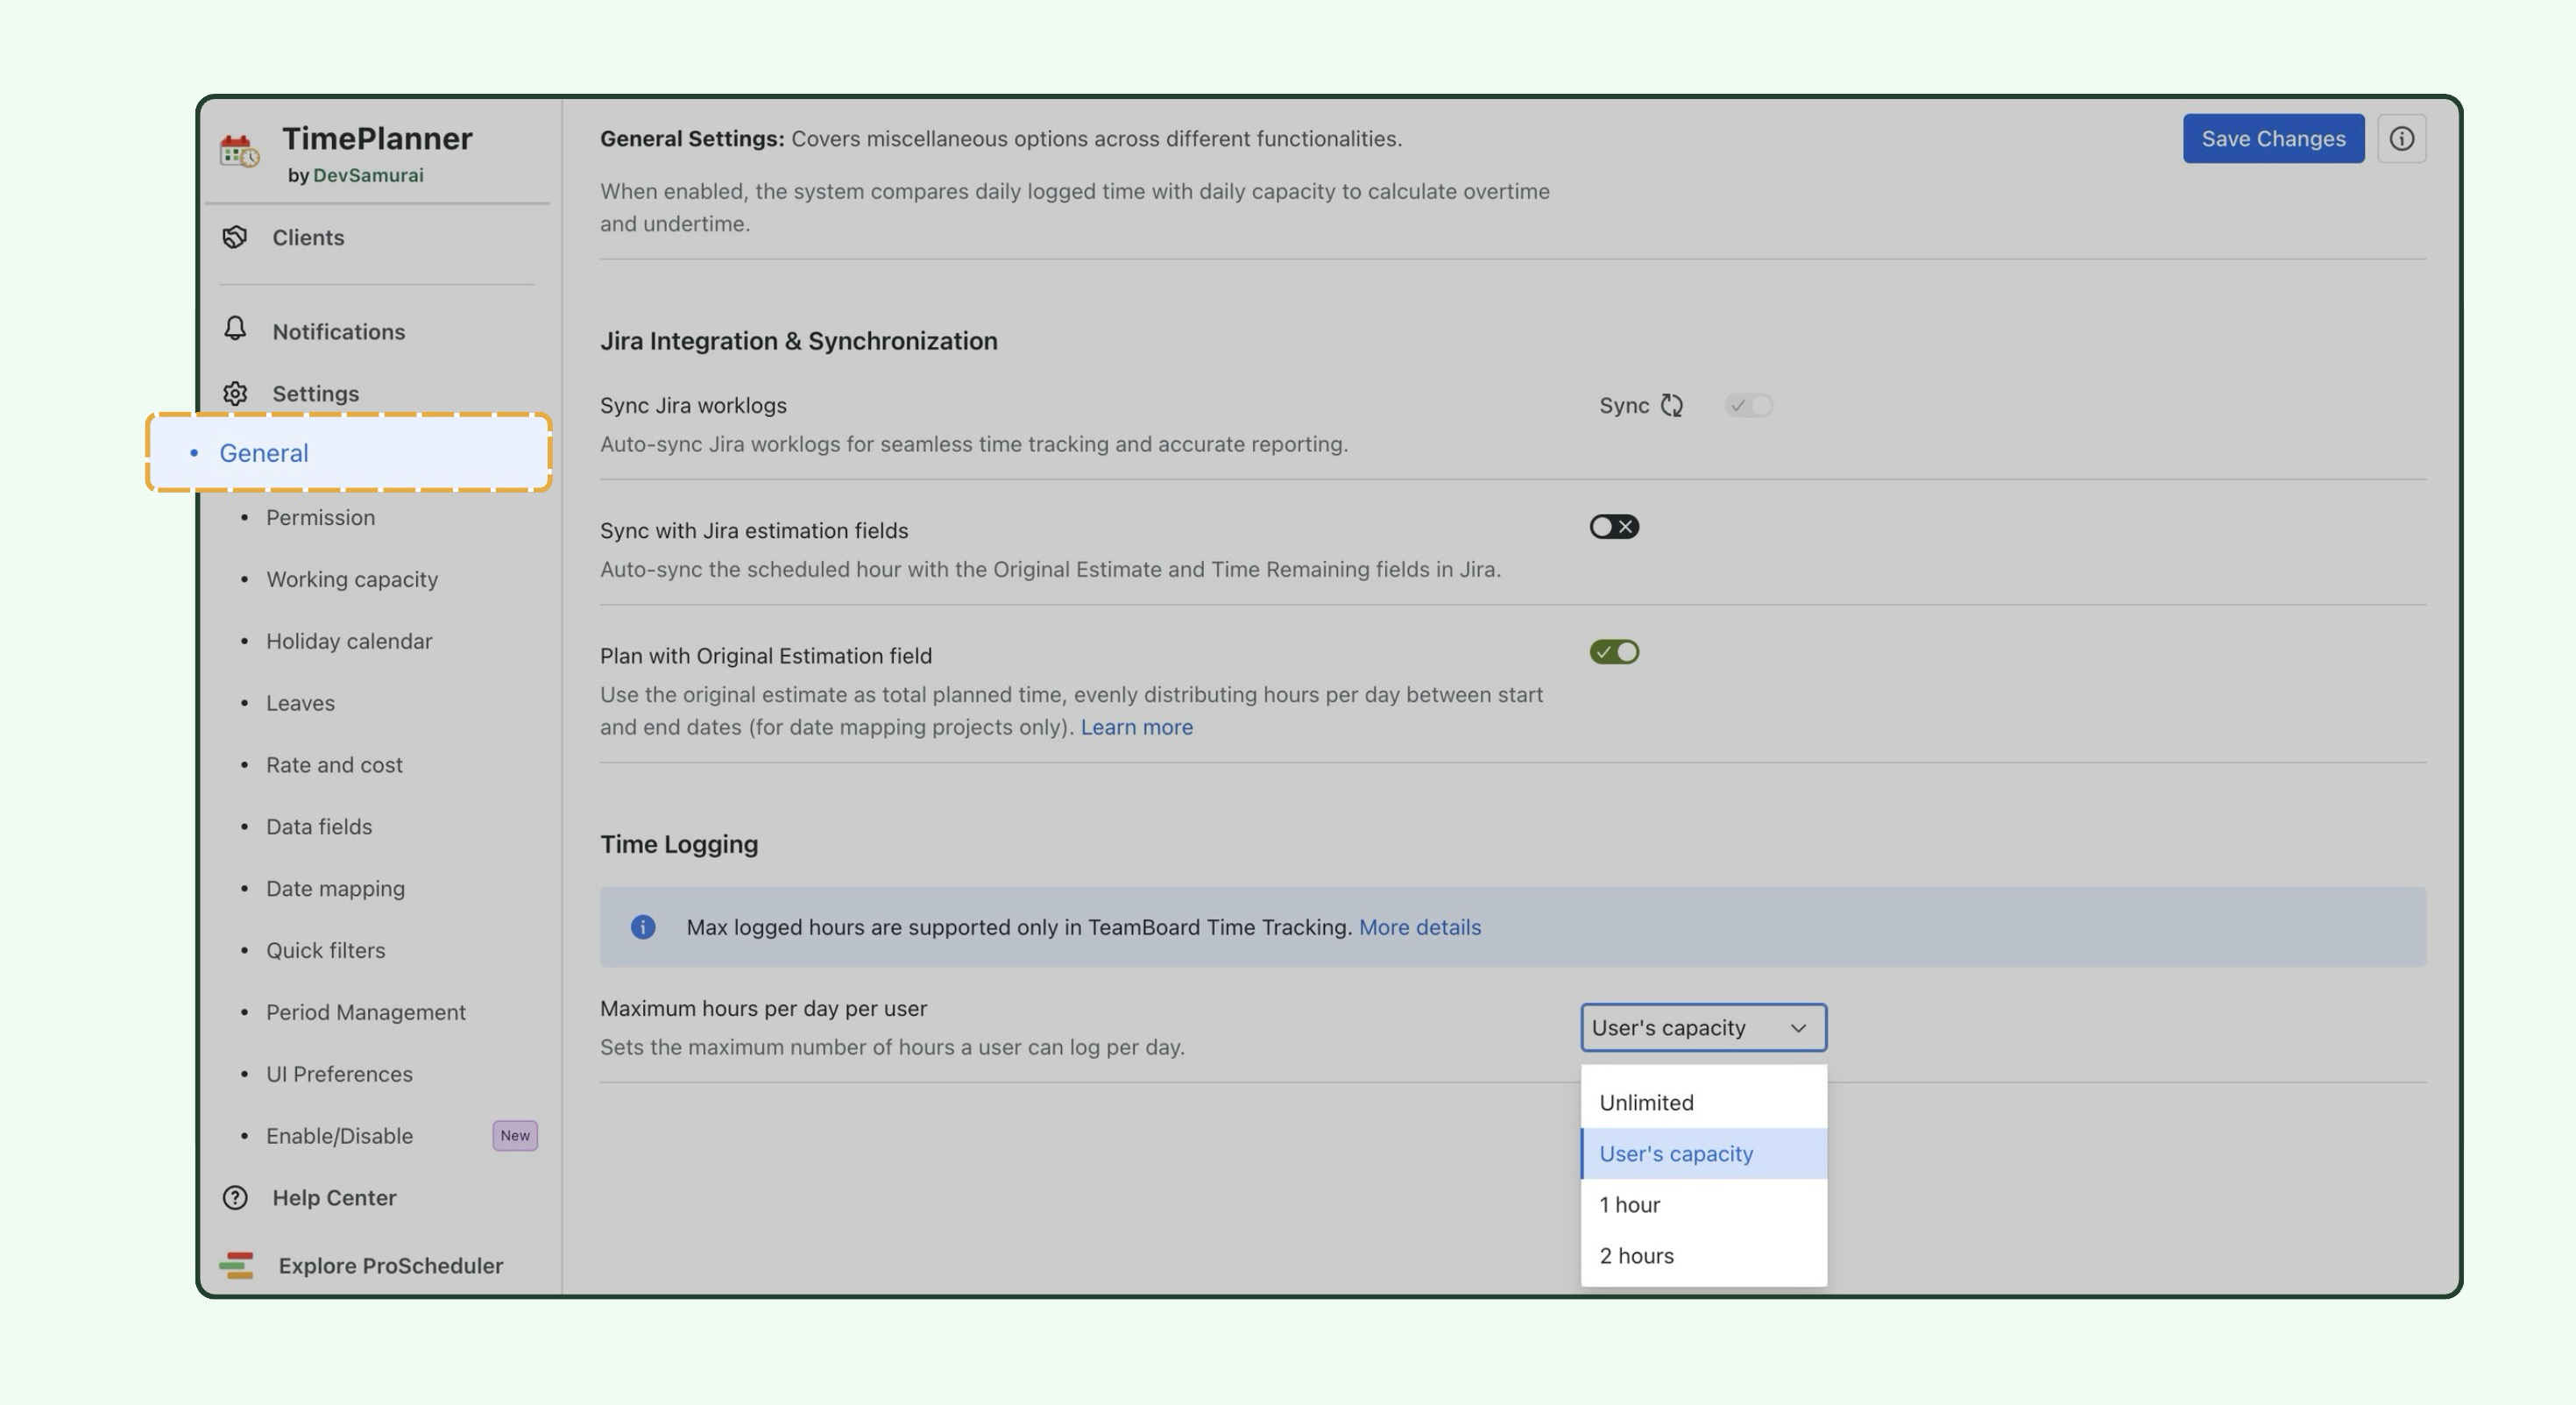This screenshot has height=1405, width=2576.
Task: Click the Save Changes button
Action: tap(2273, 138)
